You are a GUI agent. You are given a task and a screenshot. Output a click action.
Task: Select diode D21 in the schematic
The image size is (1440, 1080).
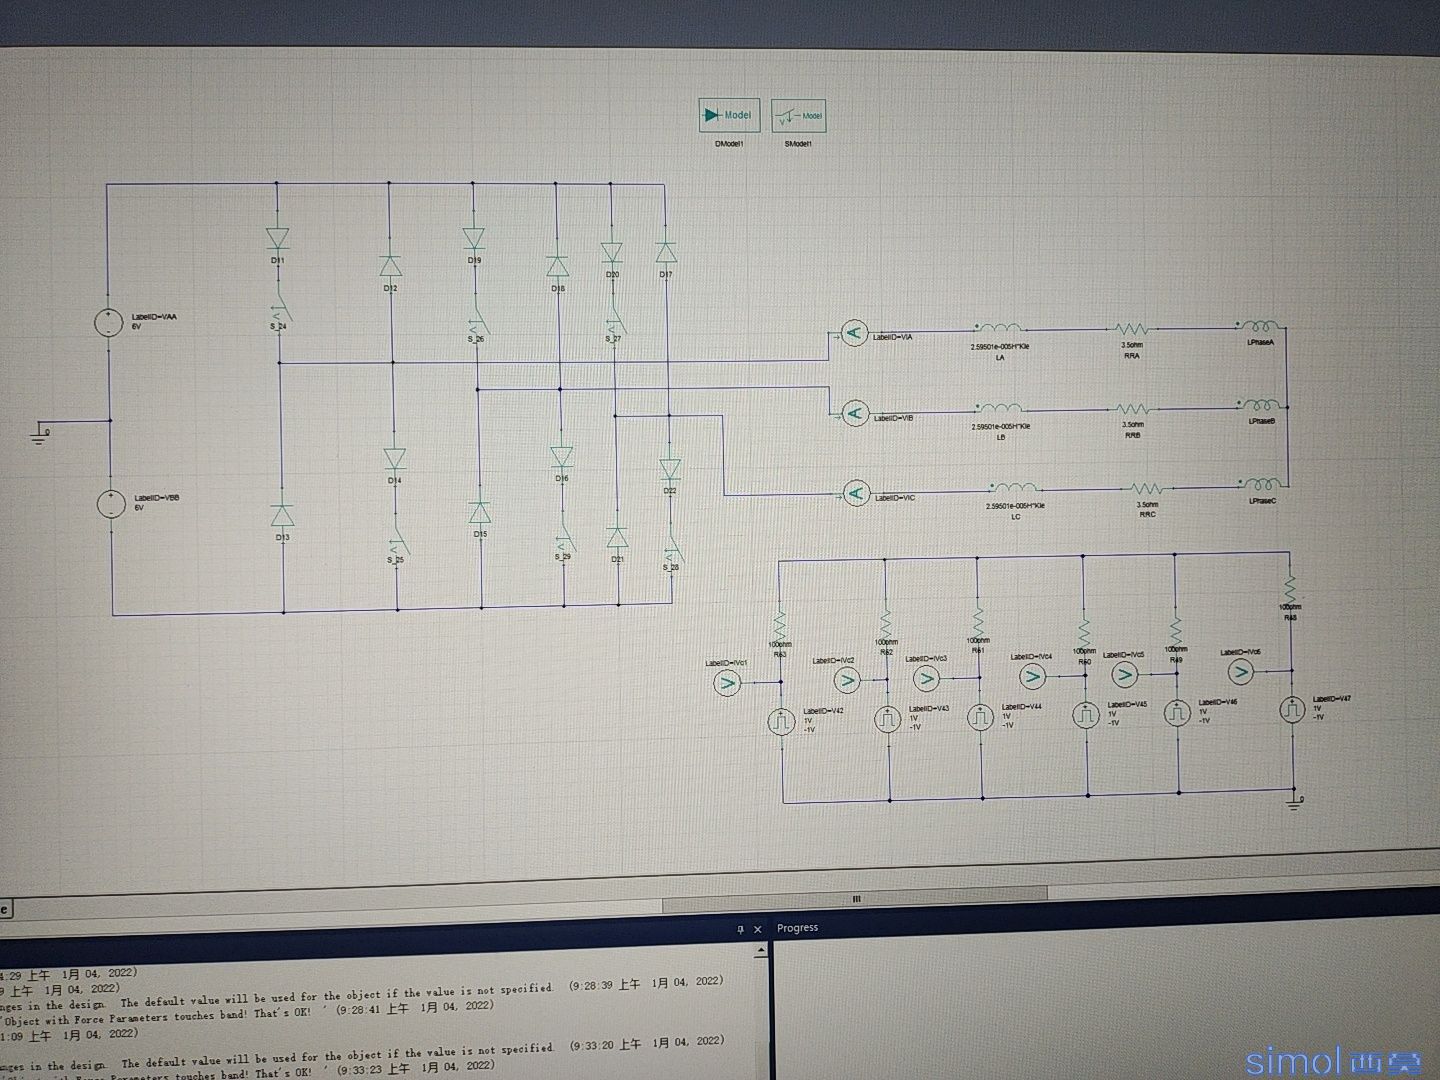[617, 538]
